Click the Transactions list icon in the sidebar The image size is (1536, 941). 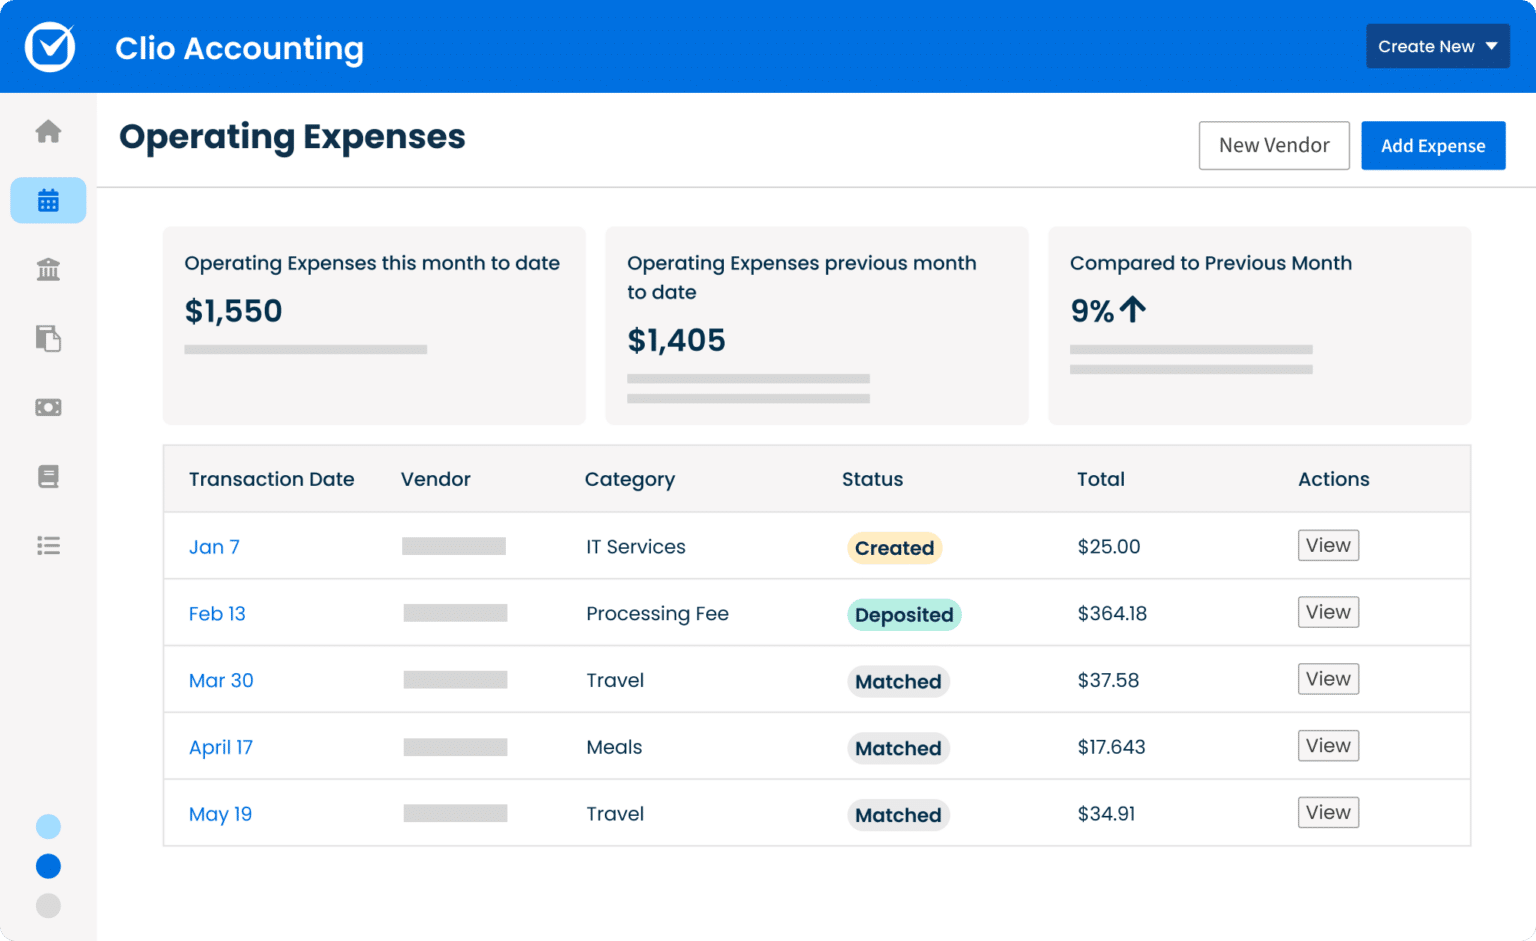pos(48,545)
